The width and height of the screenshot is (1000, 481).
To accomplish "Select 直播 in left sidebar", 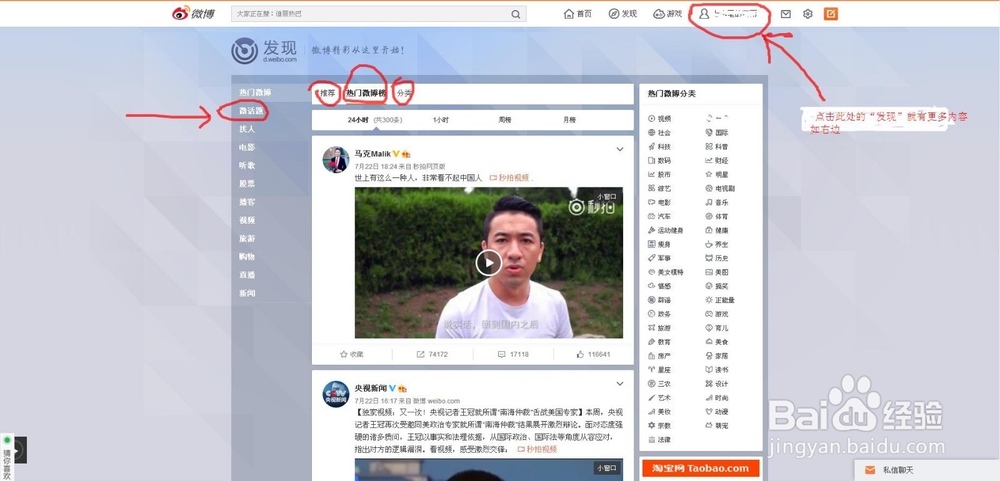I will tap(247, 275).
